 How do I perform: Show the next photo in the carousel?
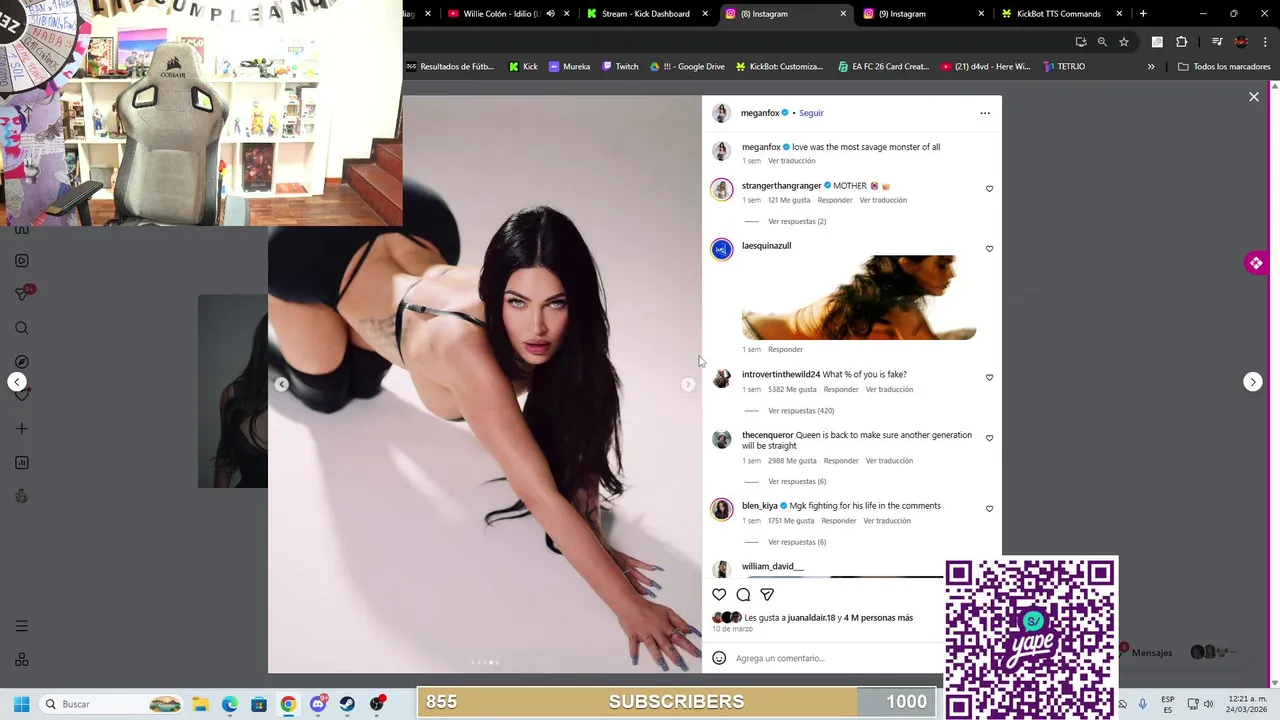688,384
